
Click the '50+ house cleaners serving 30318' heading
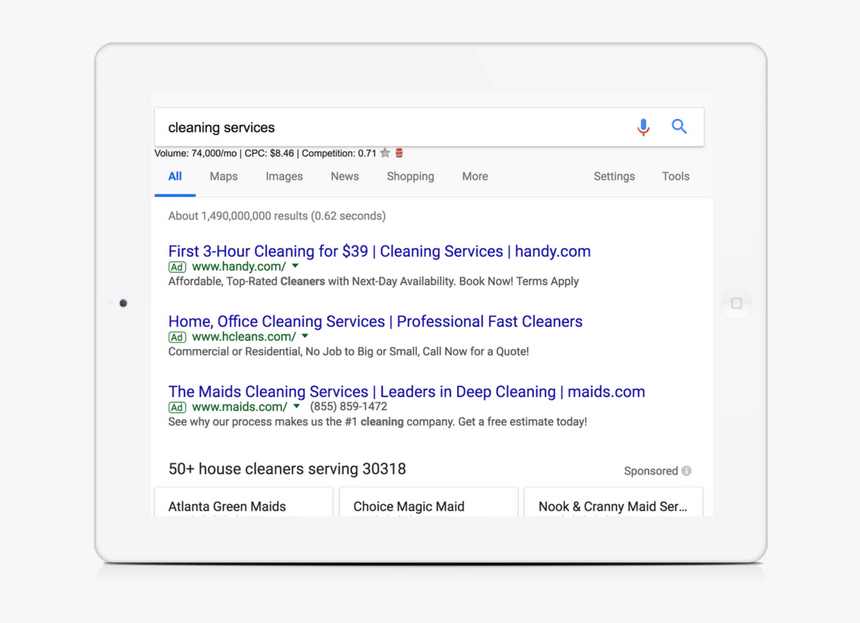coord(287,469)
